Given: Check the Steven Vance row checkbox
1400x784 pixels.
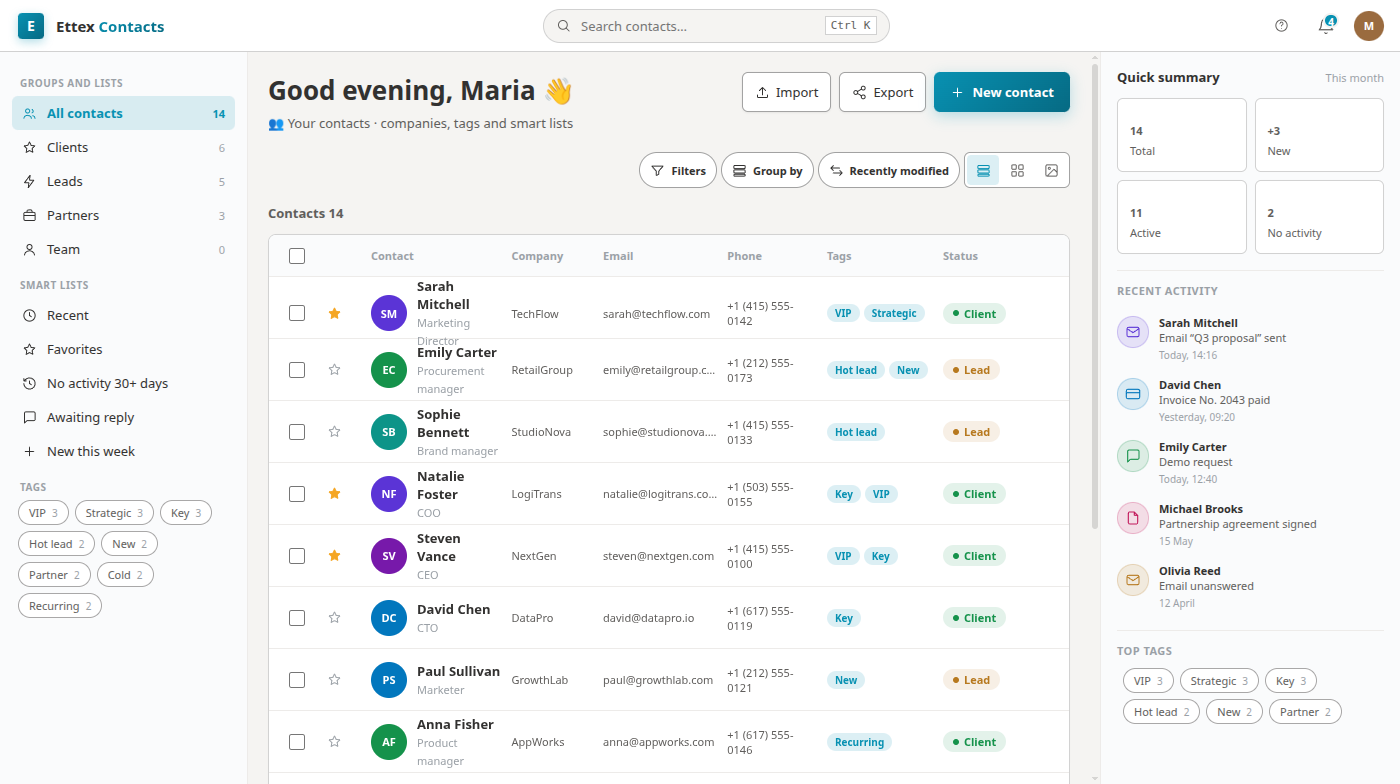Looking at the screenshot, I should click(x=297, y=556).
